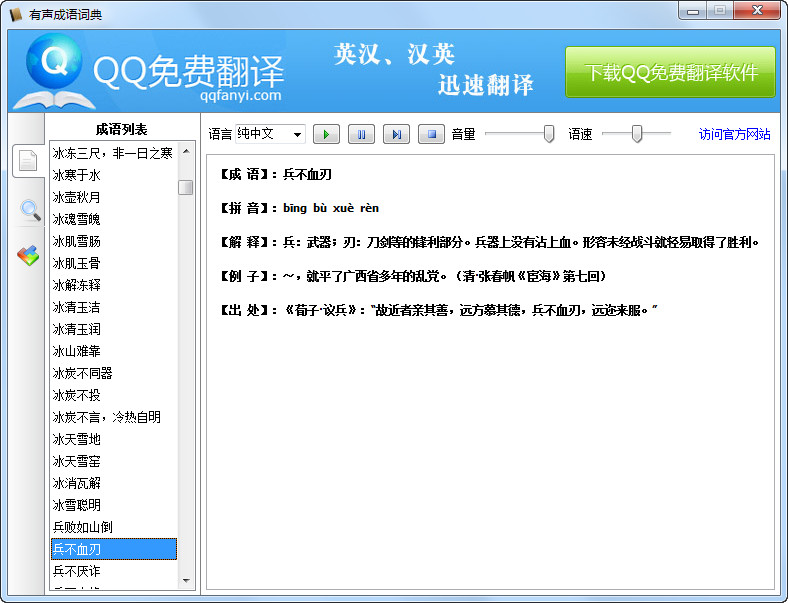This screenshot has height=603, width=788.
Task: Skip to the next idiom
Action: tap(397, 134)
